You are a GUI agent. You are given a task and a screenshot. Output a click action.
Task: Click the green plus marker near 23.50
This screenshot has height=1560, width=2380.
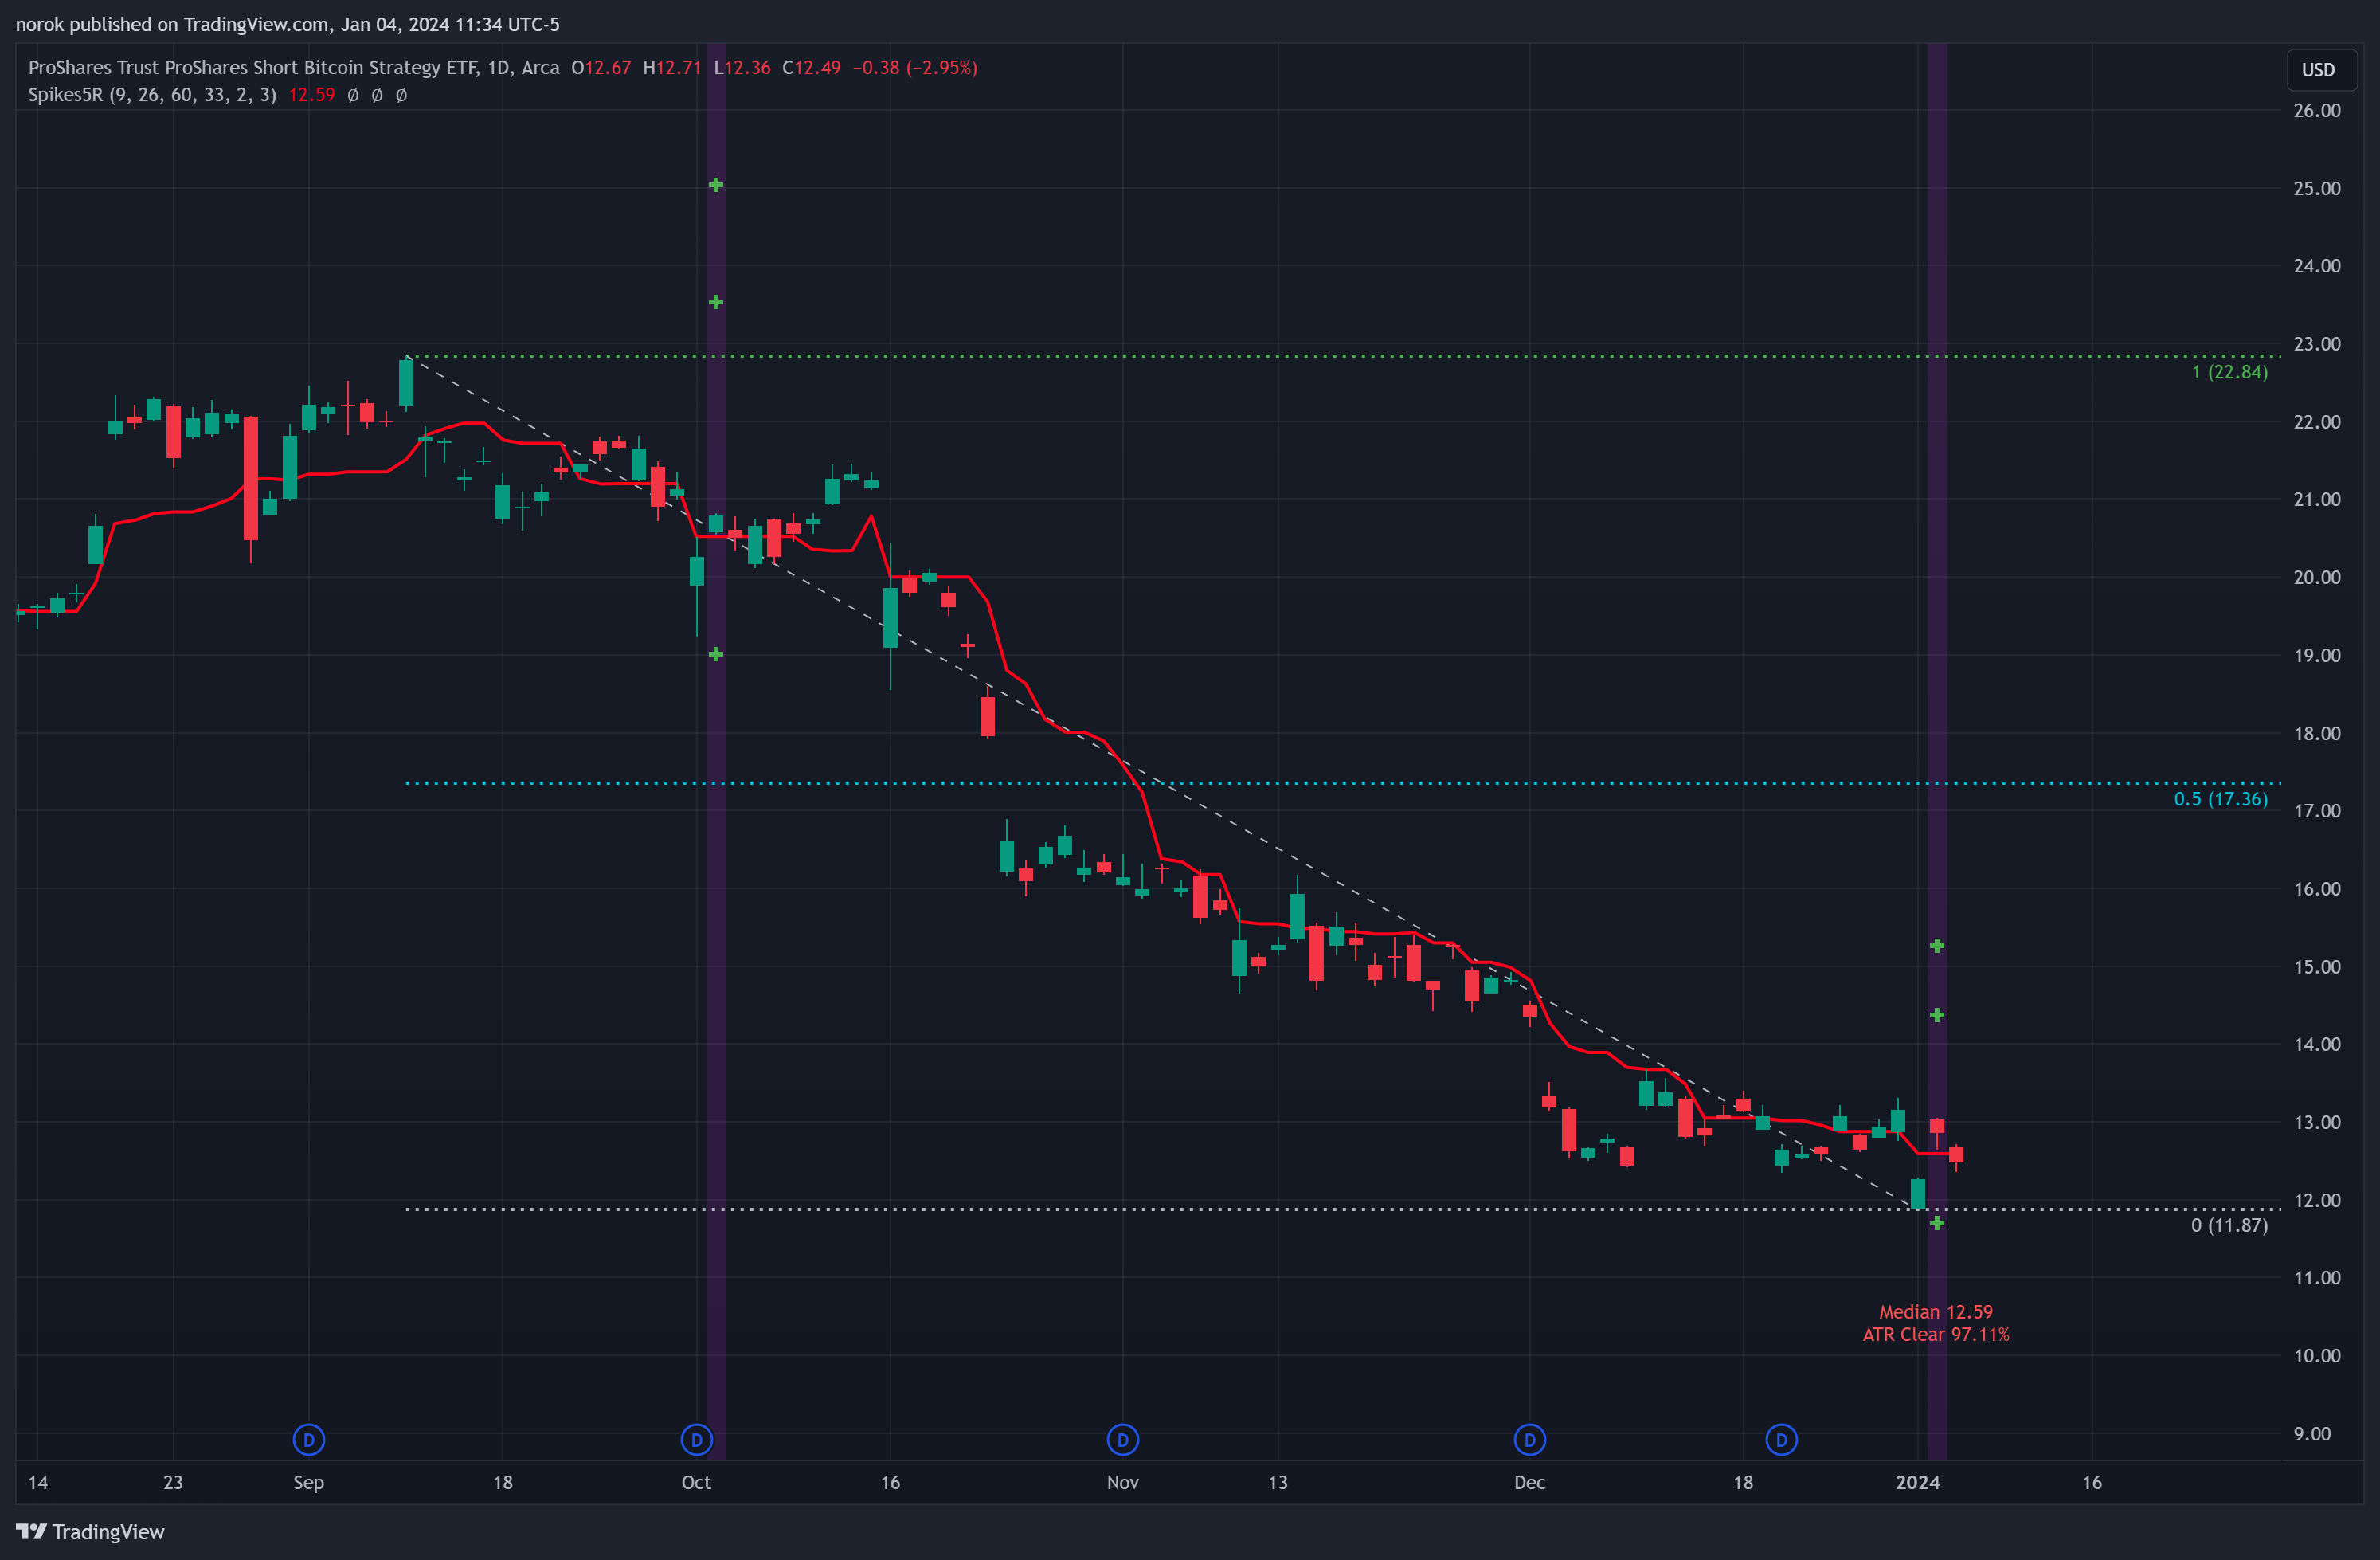[716, 302]
